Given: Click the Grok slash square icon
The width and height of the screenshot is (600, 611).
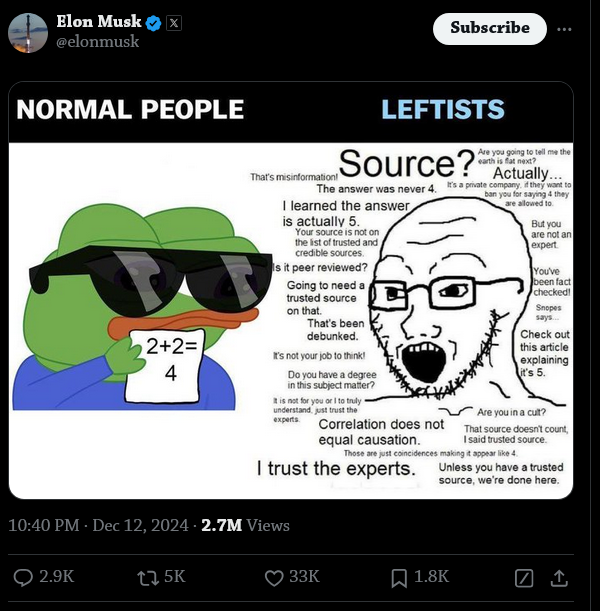Looking at the screenshot, I should 524,578.
